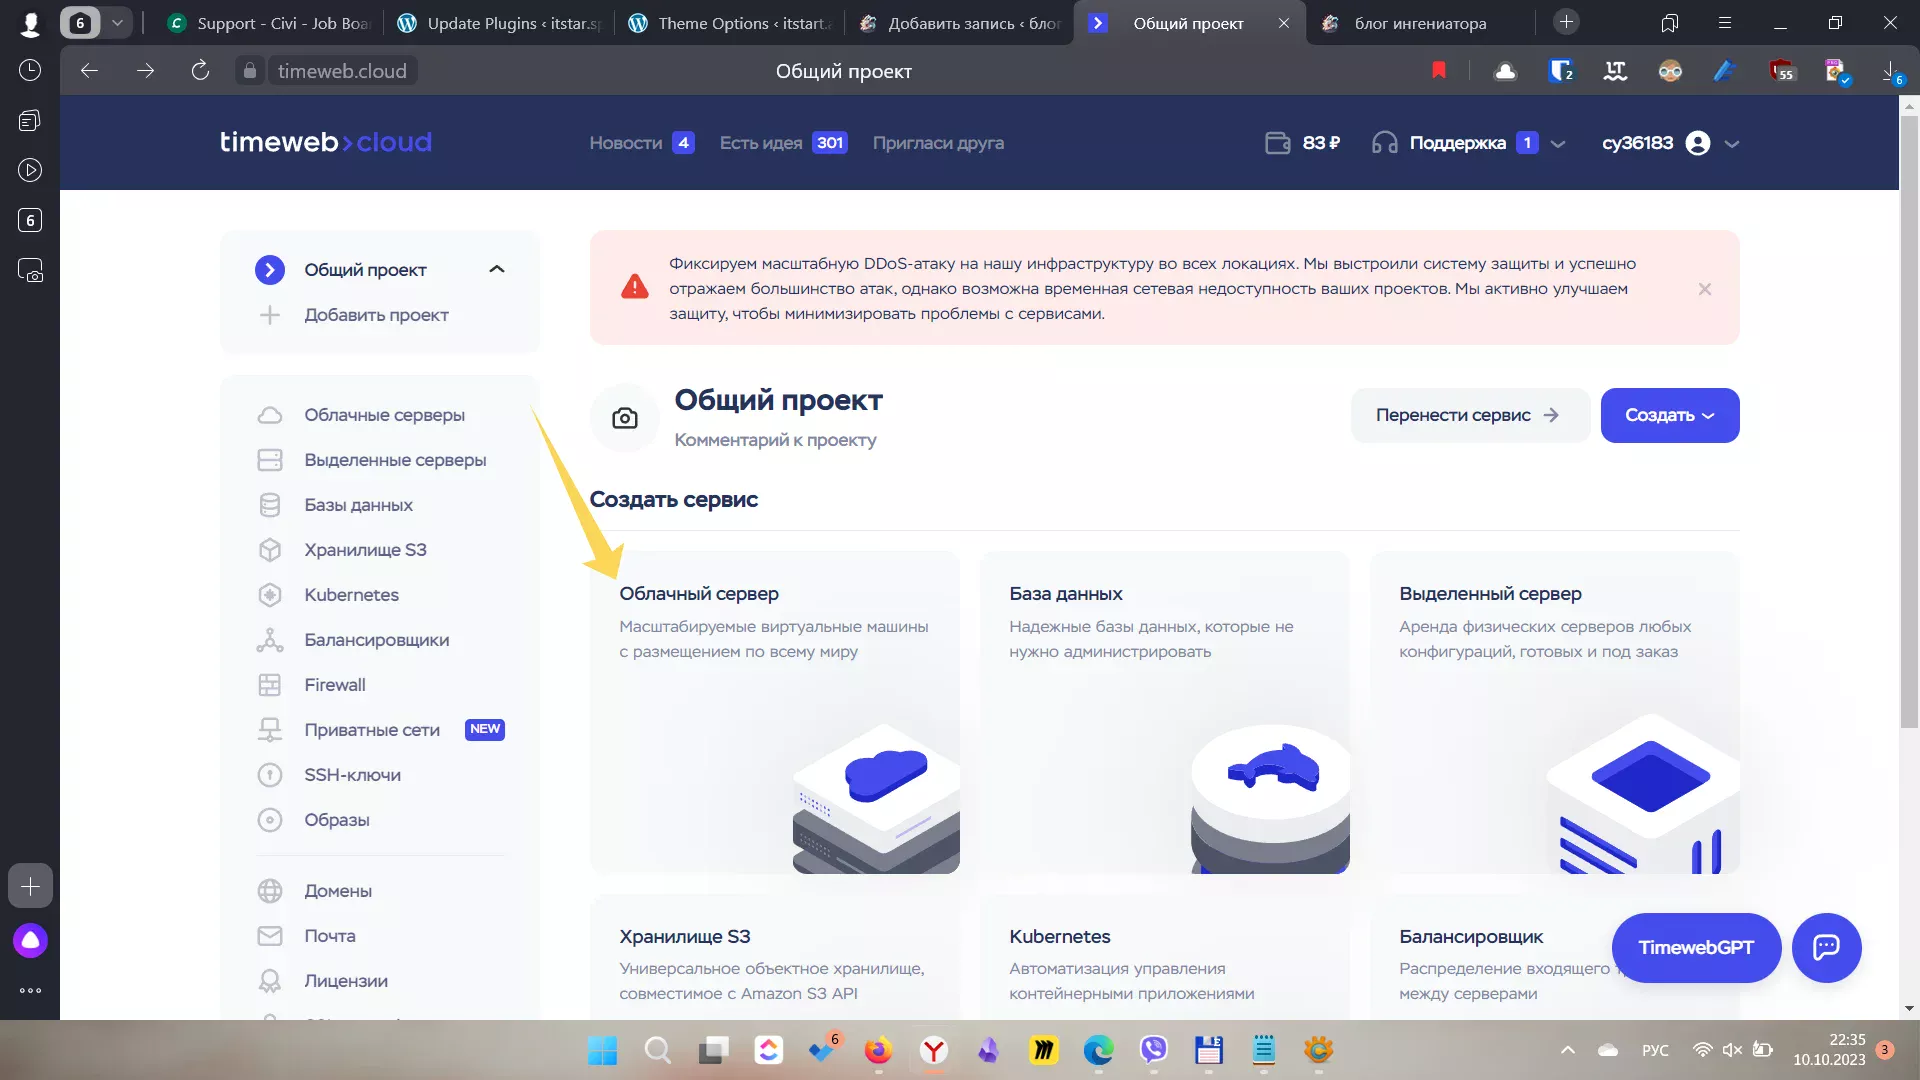Image resolution: width=1920 pixels, height=1080 pixels.
Task: Open the load balancers node icon
Action: point(270,640)
